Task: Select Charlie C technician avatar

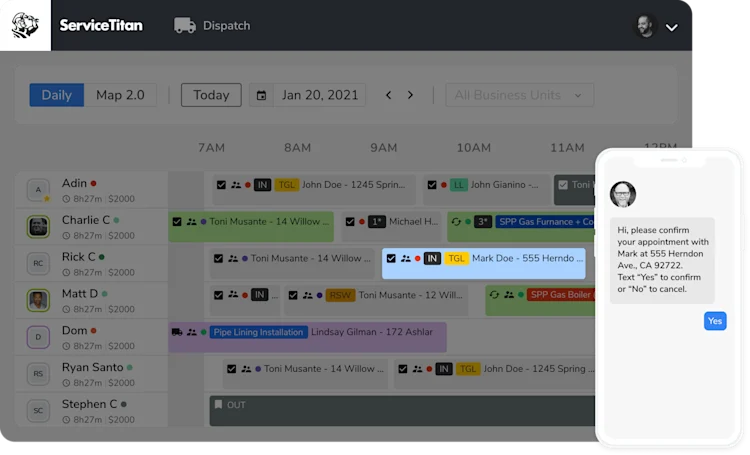Action: [x=38, y=227]
